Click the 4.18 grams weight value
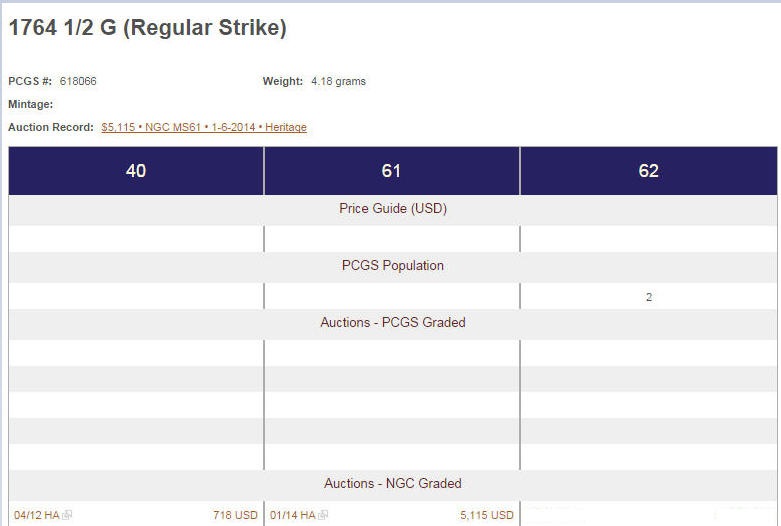 [338, 81]
